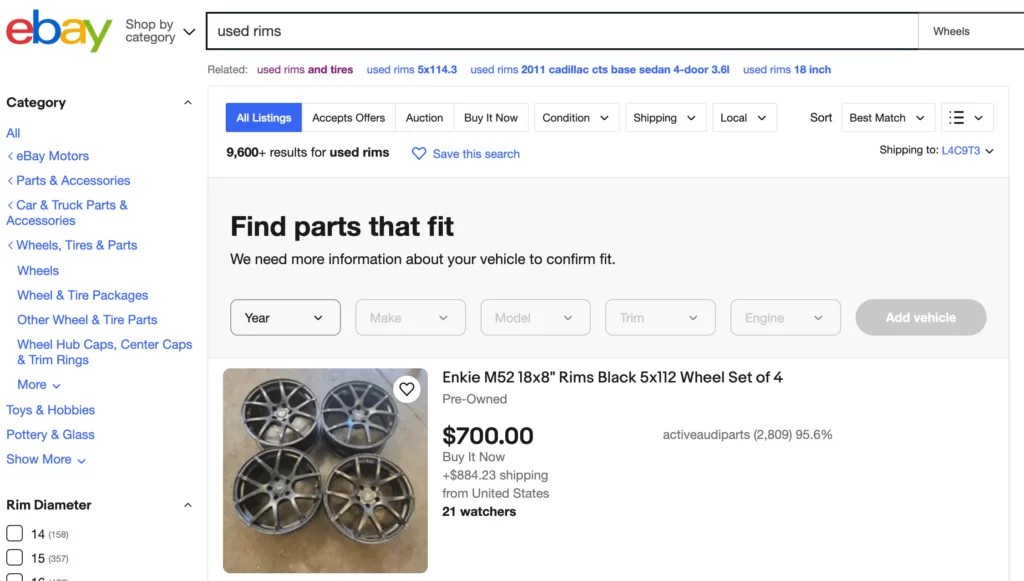This screenshot has height=581, width=1024.
Task: Check the 15 rim diameter checkbox
Action: pyautogui.click(x=14, y=557)
